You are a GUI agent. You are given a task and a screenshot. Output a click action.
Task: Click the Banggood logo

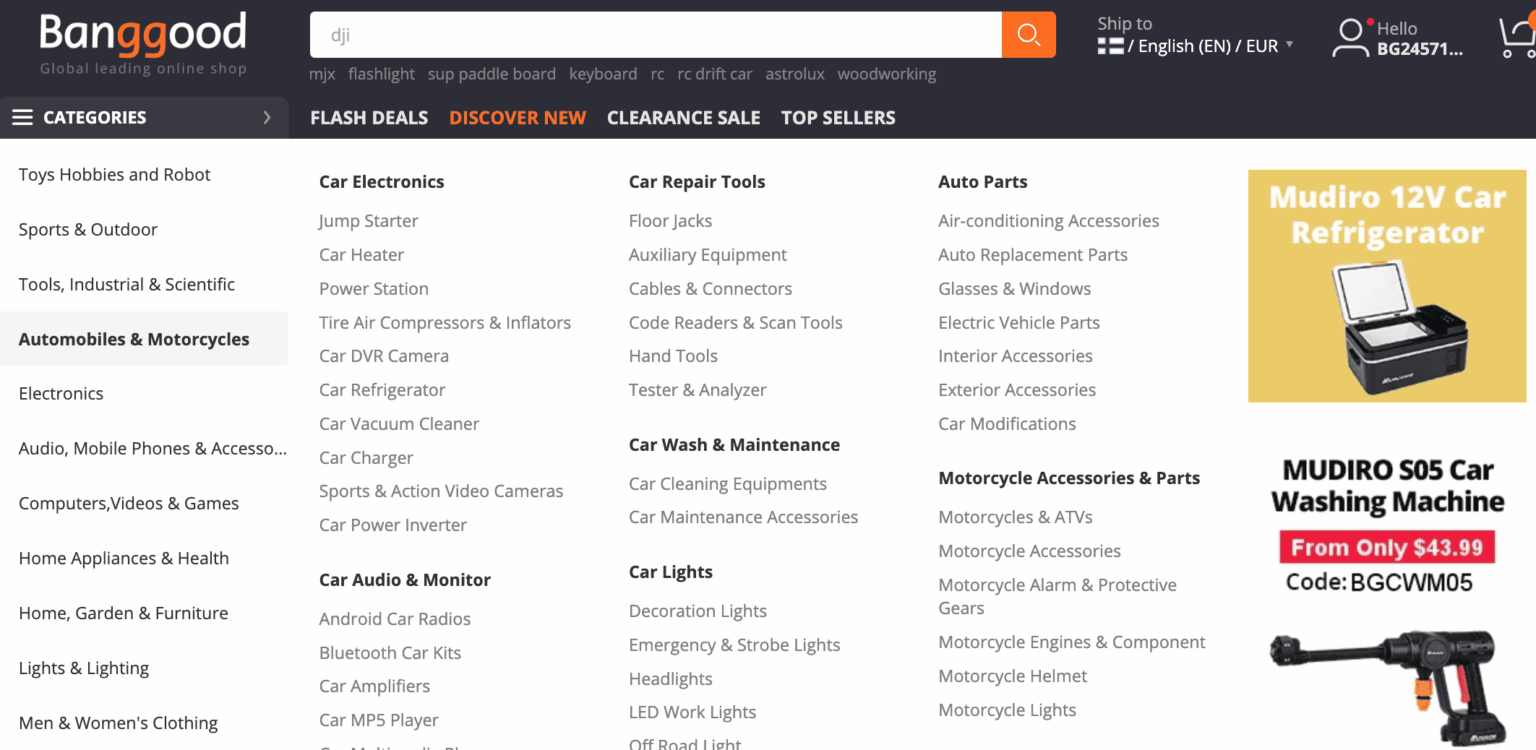[141, 32]
